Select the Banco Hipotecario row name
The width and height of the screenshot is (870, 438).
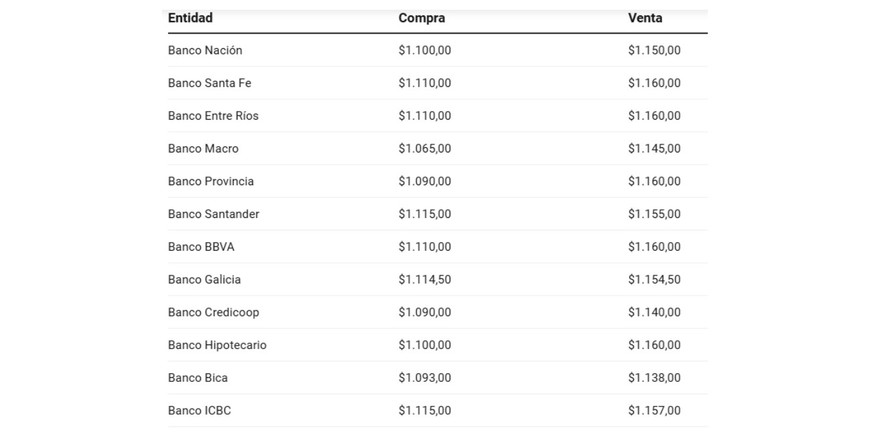pos(217,345)
